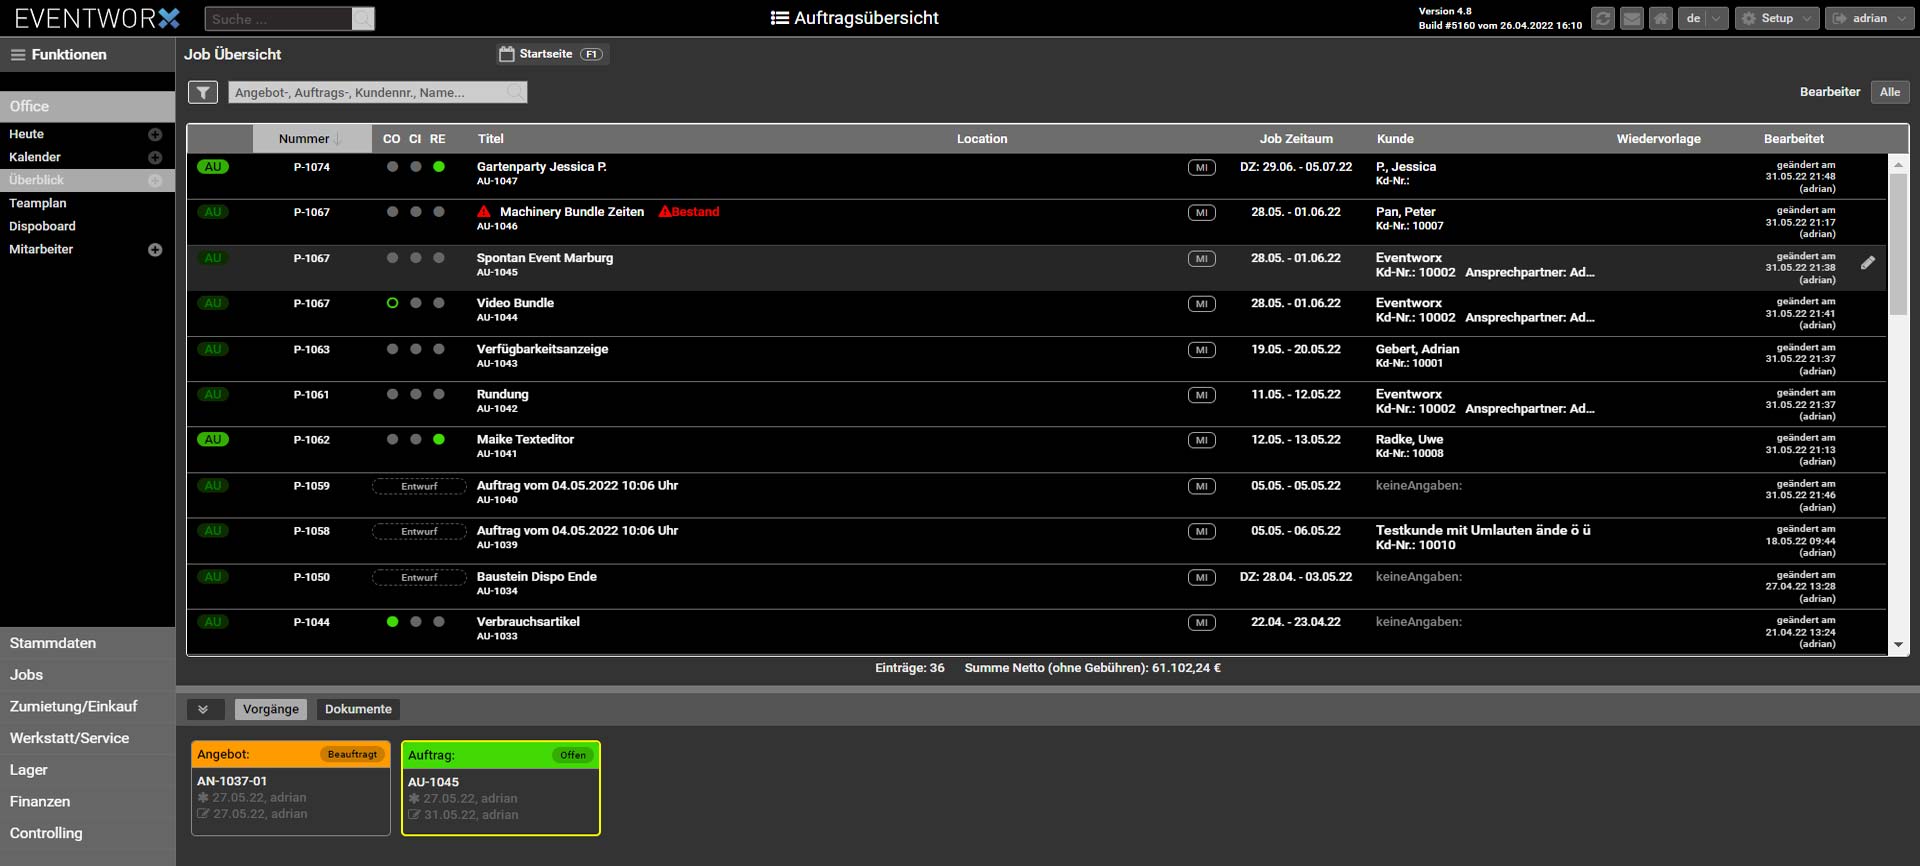Viewport: 1920px width, 866px height.
Task: Click the green-ringed CO dot for Video Bundle
Action: (x=392, y=303)
